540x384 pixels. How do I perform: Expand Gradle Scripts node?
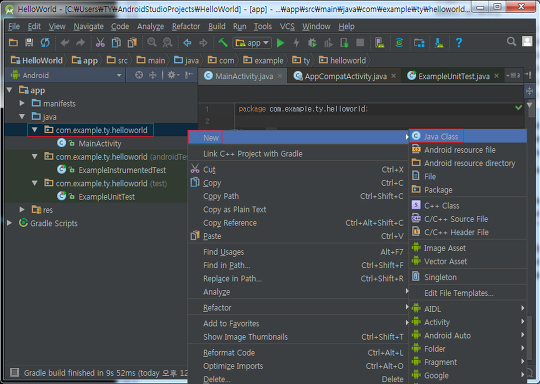[10, 223]
